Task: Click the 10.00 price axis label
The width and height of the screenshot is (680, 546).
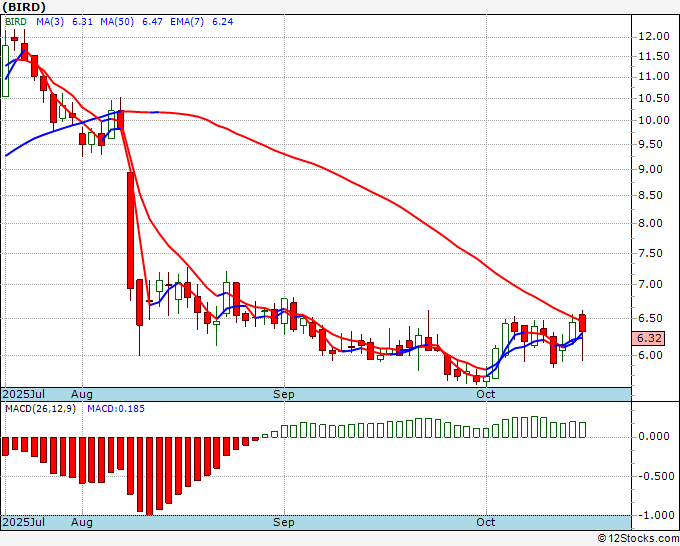Action: point(654,121)
